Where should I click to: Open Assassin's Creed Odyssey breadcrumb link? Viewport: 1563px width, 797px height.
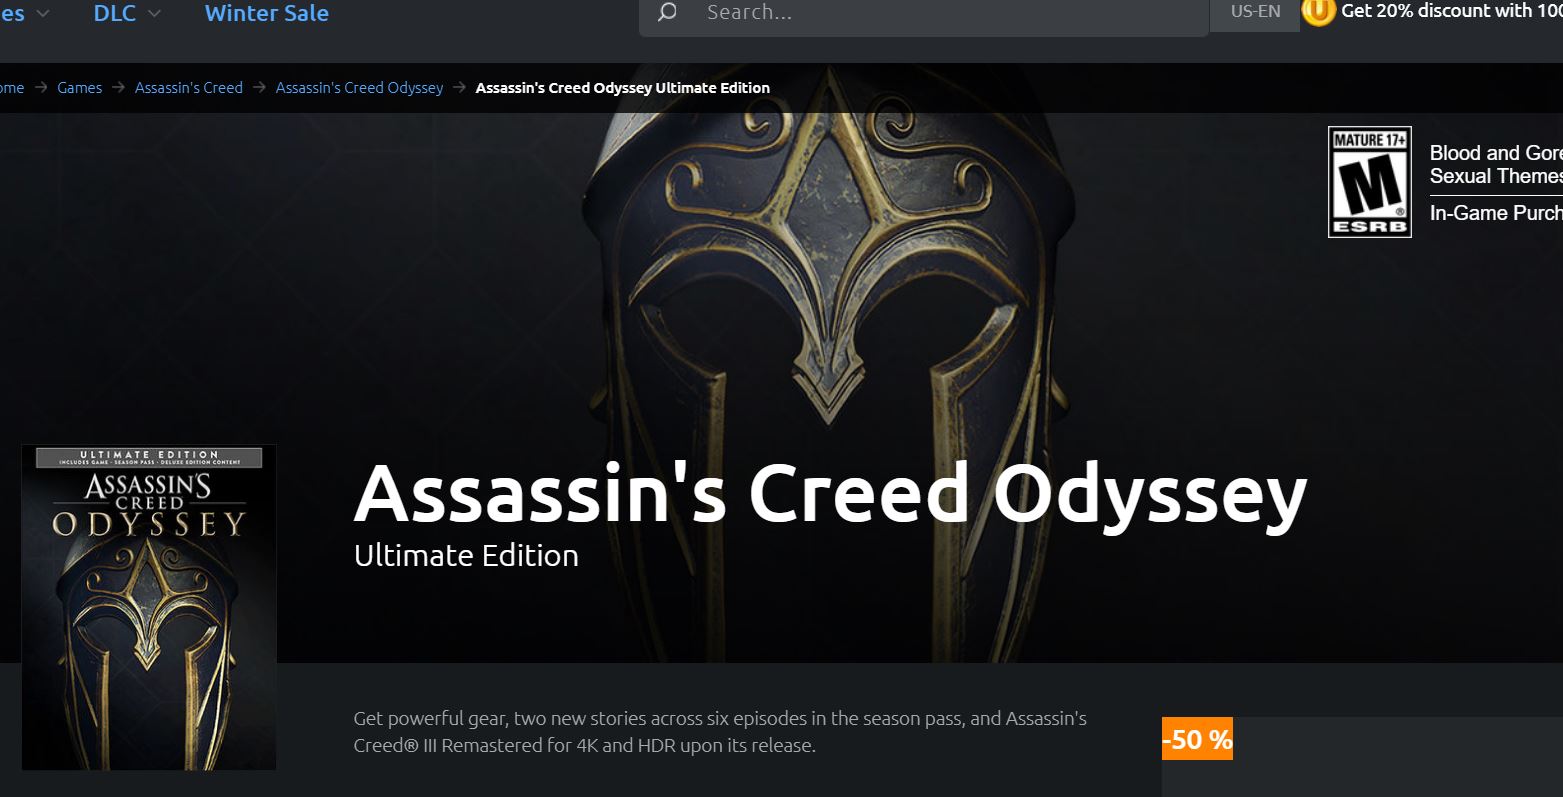[x=360, y=88]
